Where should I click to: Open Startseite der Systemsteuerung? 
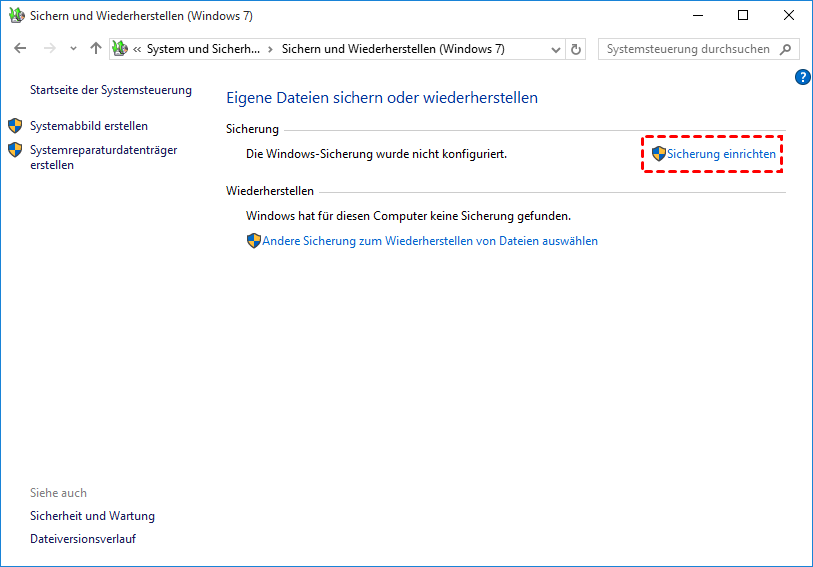click(111, 90)
